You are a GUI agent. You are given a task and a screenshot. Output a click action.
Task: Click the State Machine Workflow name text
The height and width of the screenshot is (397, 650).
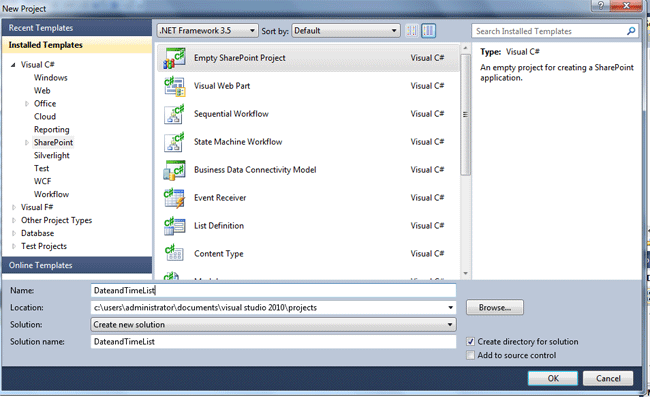pyautogui.click(x=238, y=142)
